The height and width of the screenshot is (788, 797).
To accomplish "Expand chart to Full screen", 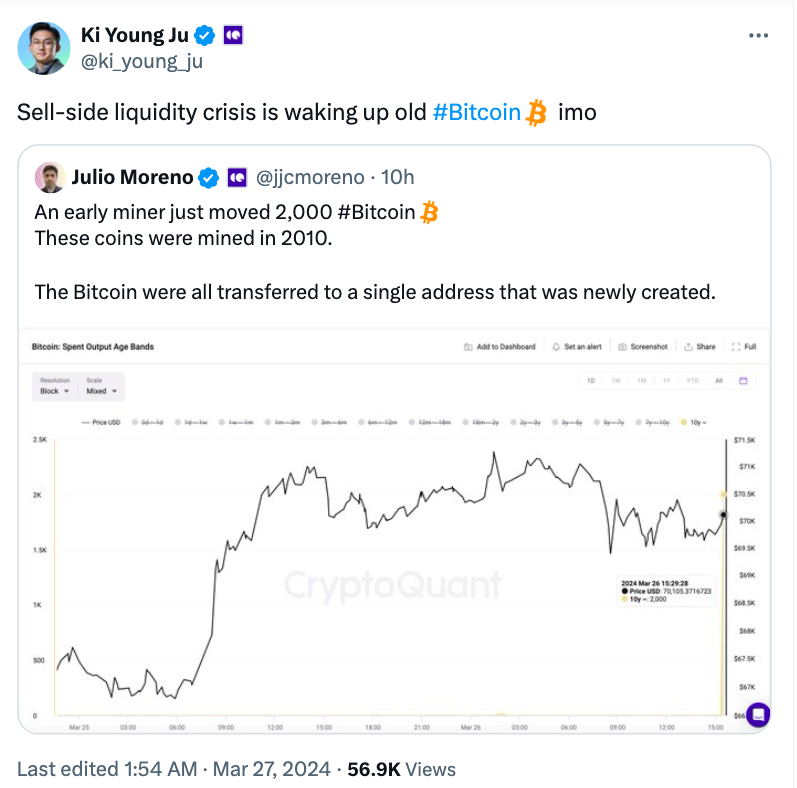I will coord(744,347).
